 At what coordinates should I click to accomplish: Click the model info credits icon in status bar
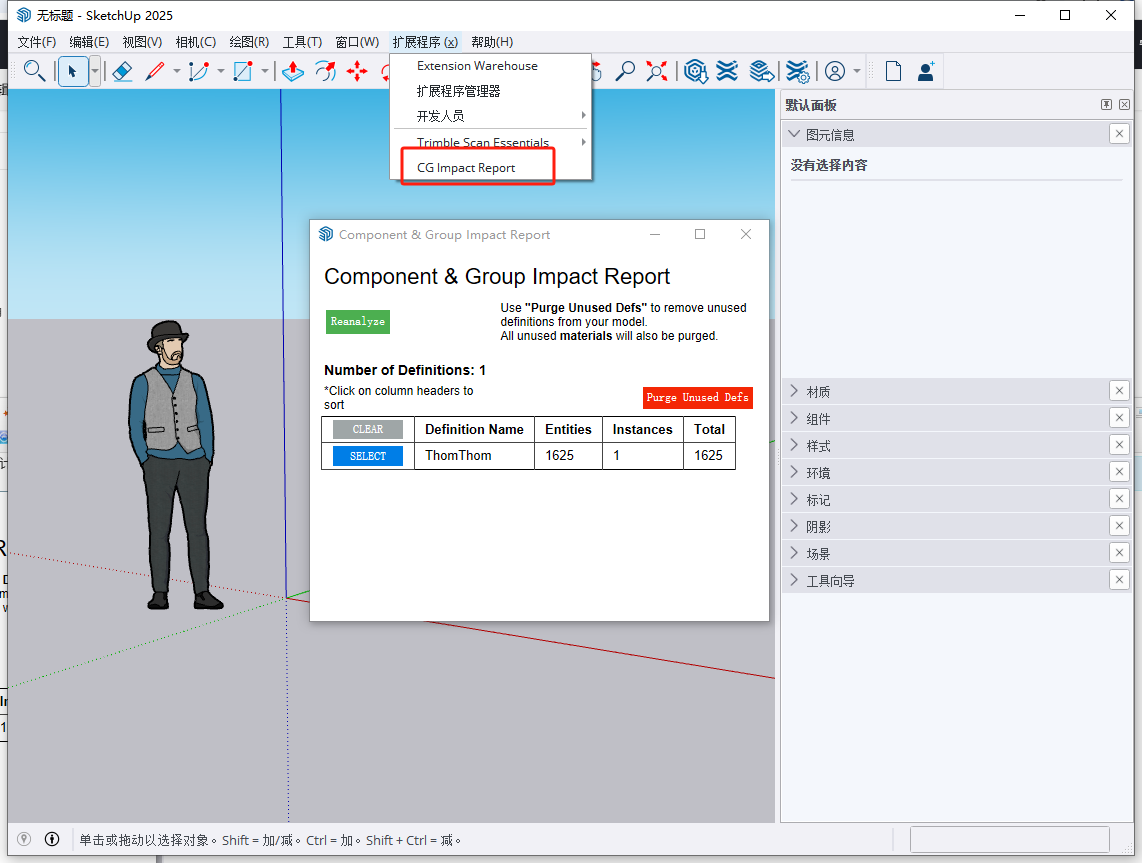52,839
